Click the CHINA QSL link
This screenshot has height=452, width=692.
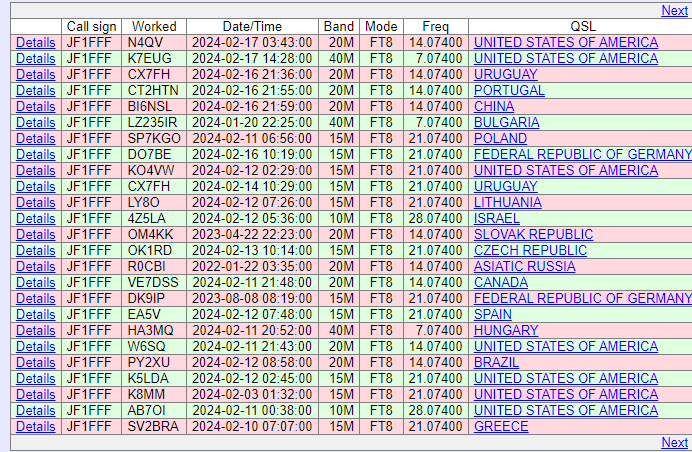point(494,106)
